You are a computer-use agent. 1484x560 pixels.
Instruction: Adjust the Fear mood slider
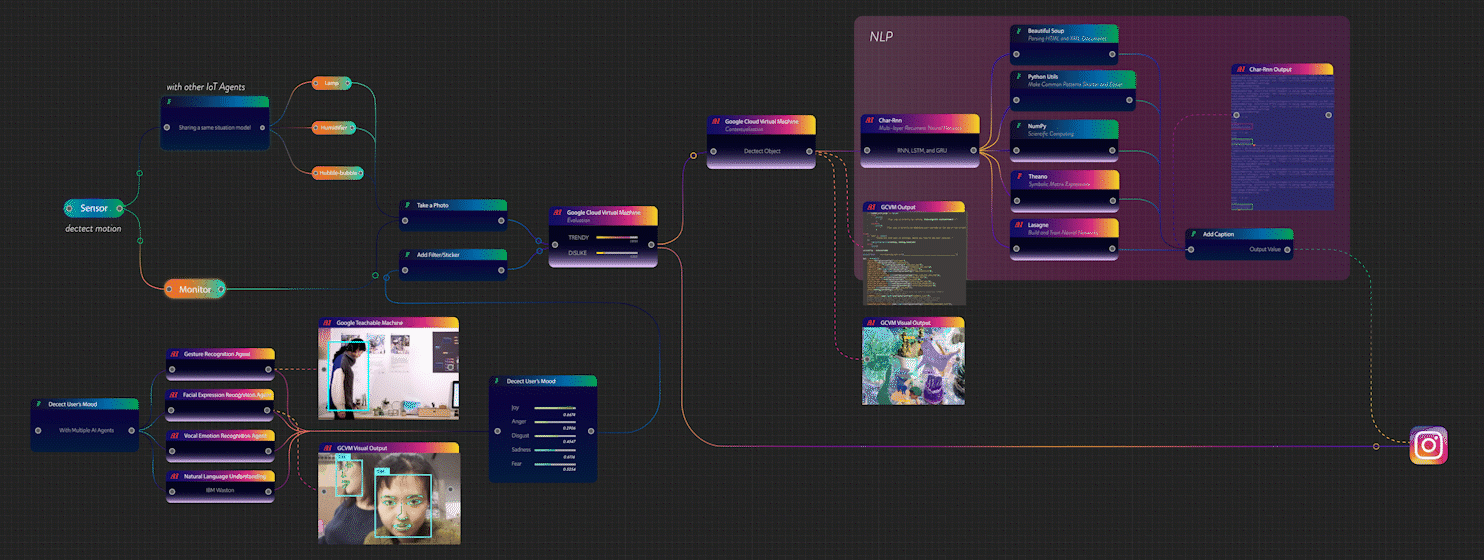click(x=555, y=464)
